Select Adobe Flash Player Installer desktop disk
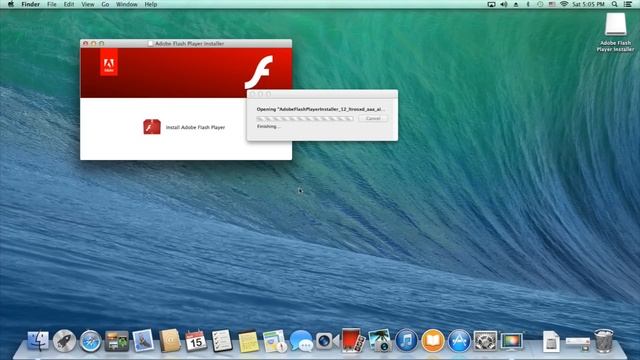 pyautogui.click(x=615, y=24)
